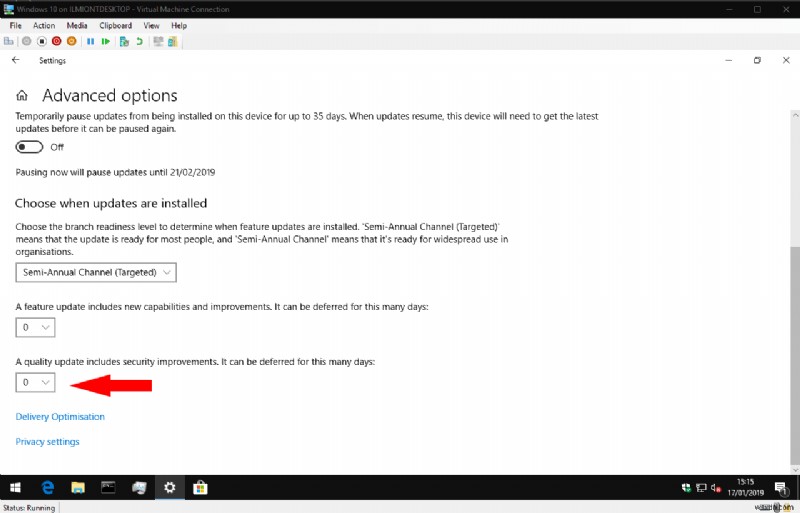This screenshot has width=800, height=513.
Task: Select the Settings gear on taskbar
Action: (169, 488)
